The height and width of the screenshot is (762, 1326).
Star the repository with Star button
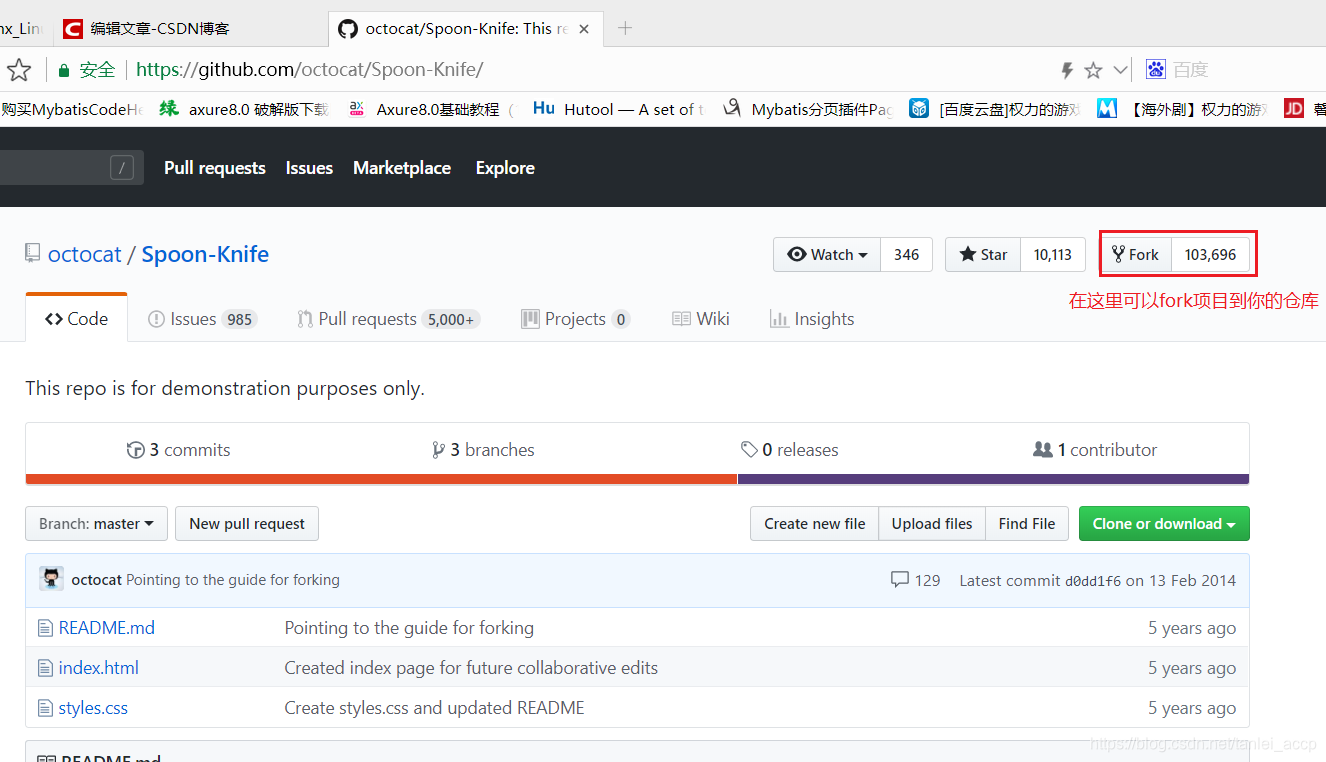click(983, 255)
